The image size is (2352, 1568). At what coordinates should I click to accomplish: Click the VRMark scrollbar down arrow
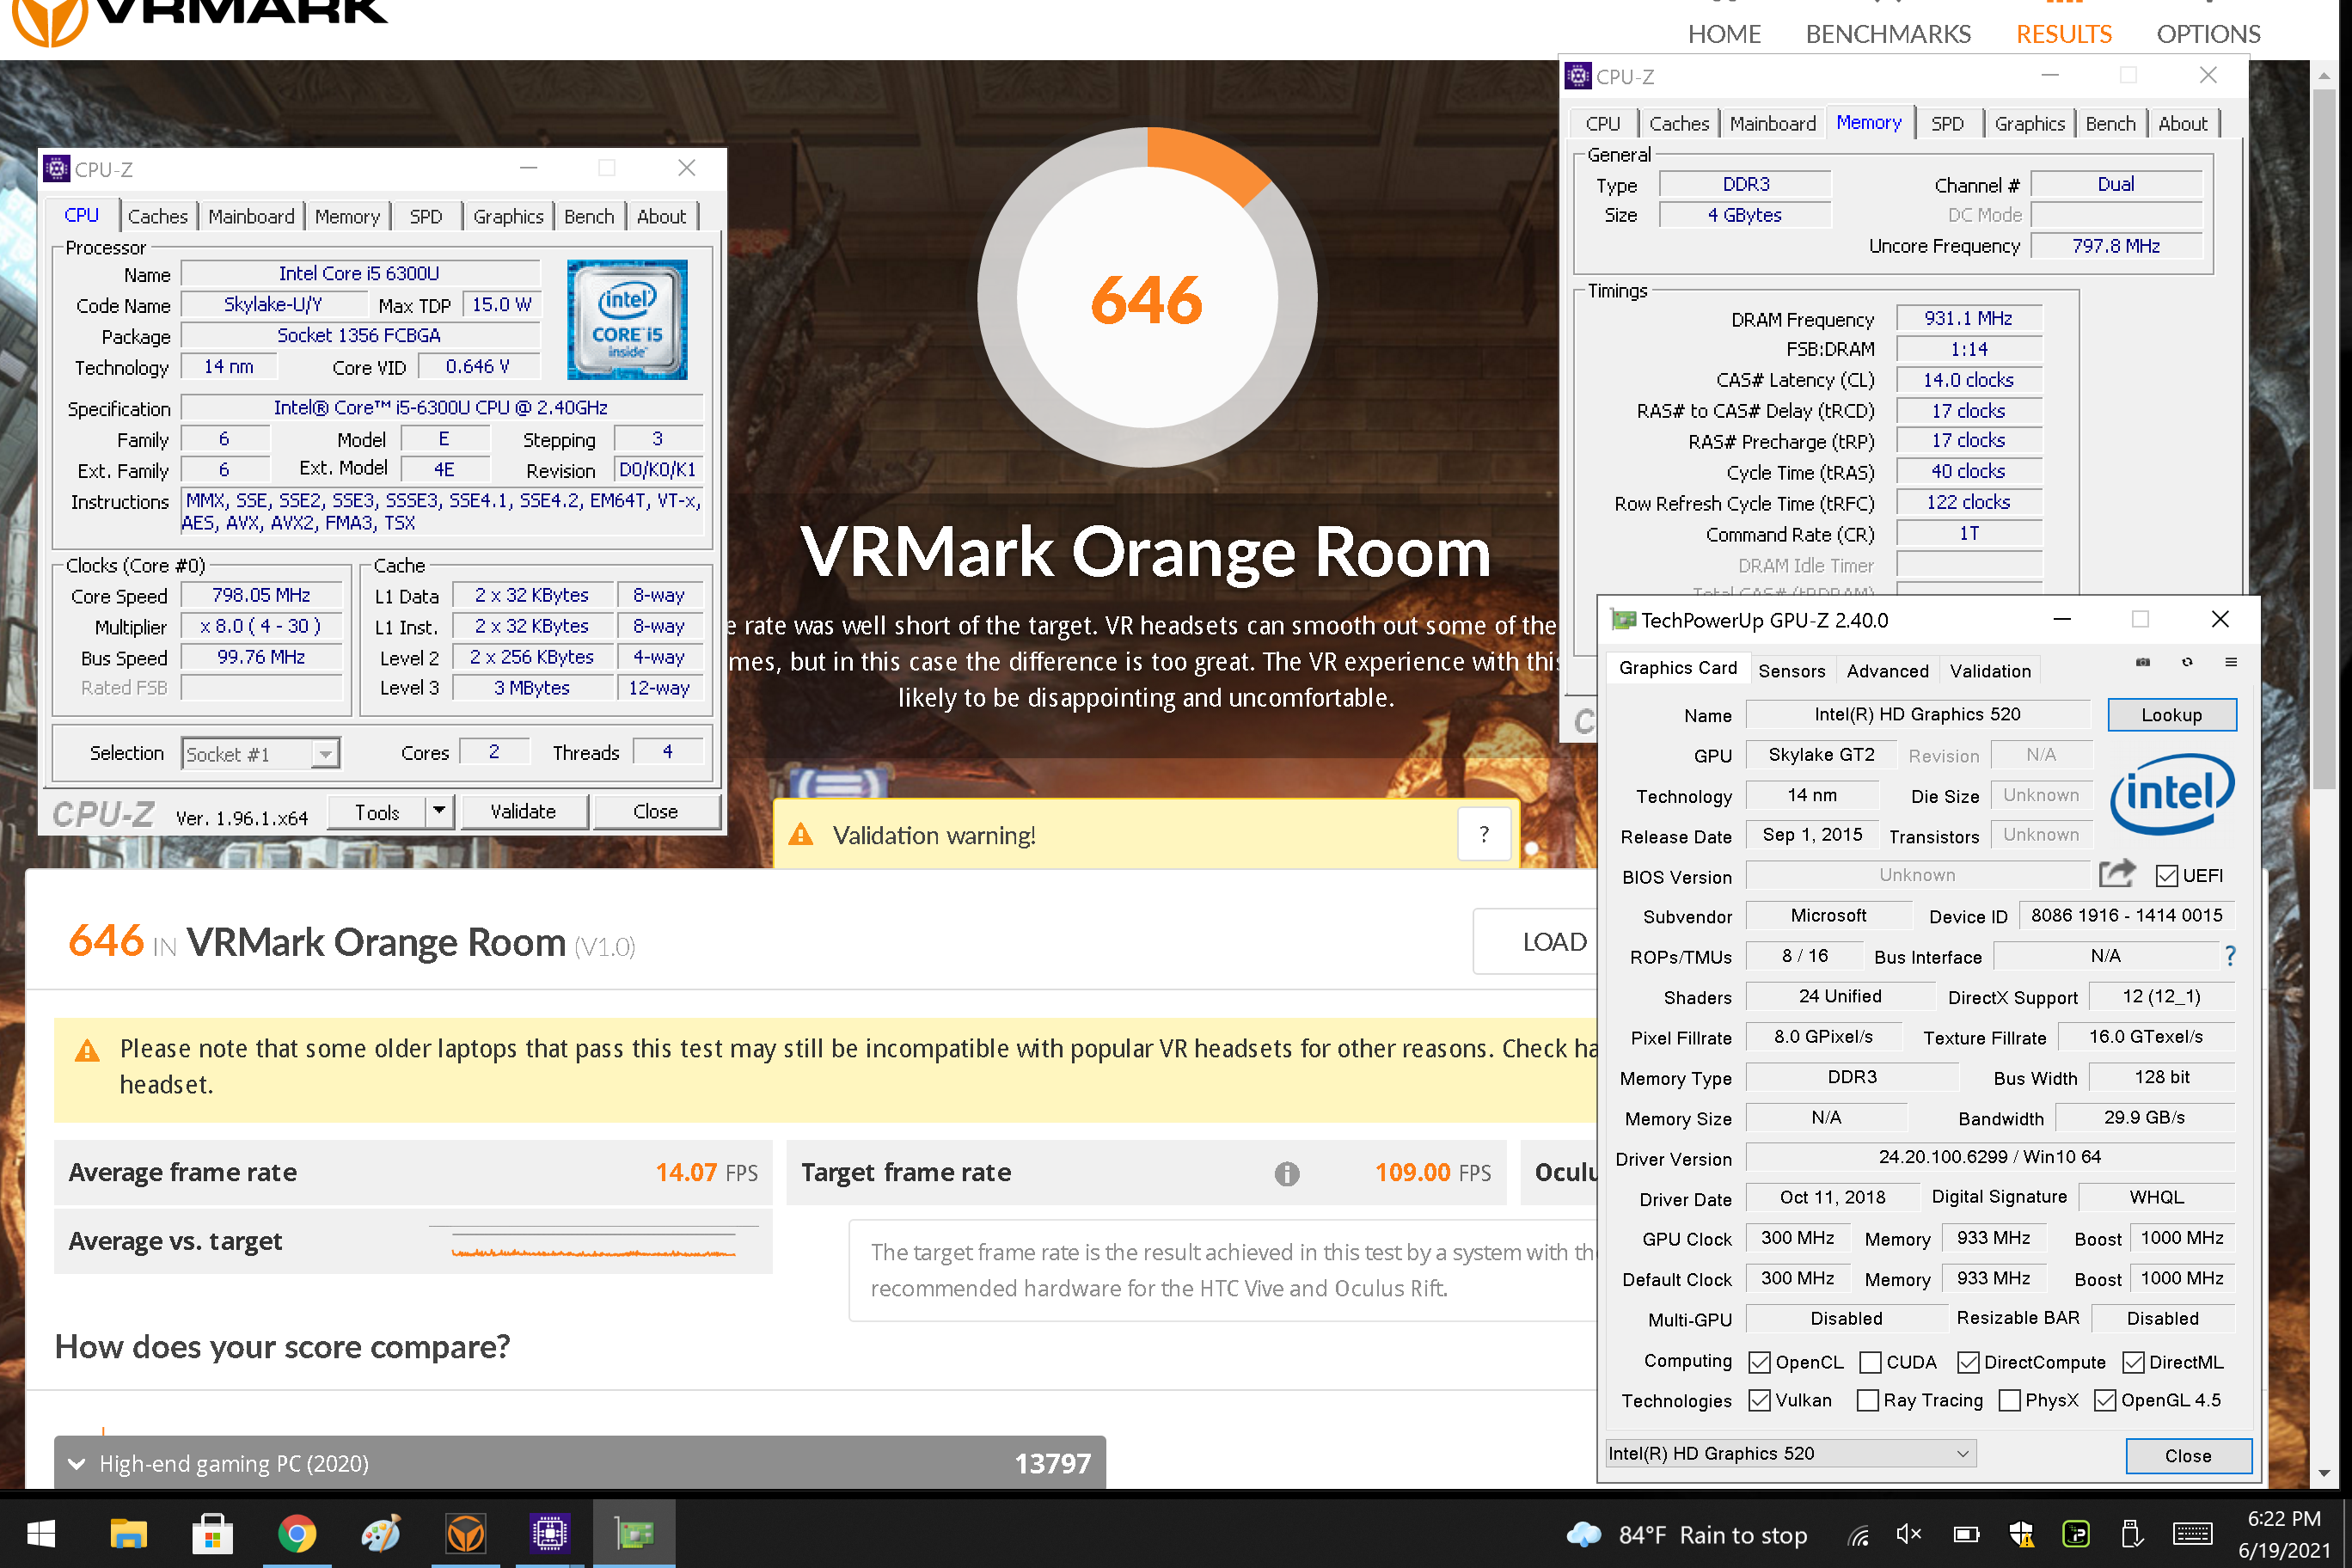pos(2322,1473)
